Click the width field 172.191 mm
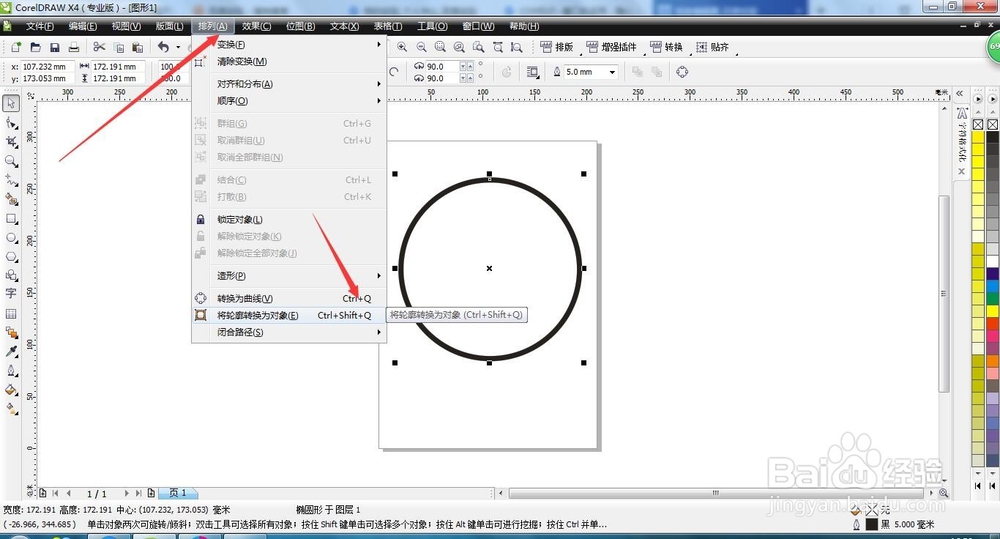The height and width of the screenshot is (539, 1000). point(117,66)
